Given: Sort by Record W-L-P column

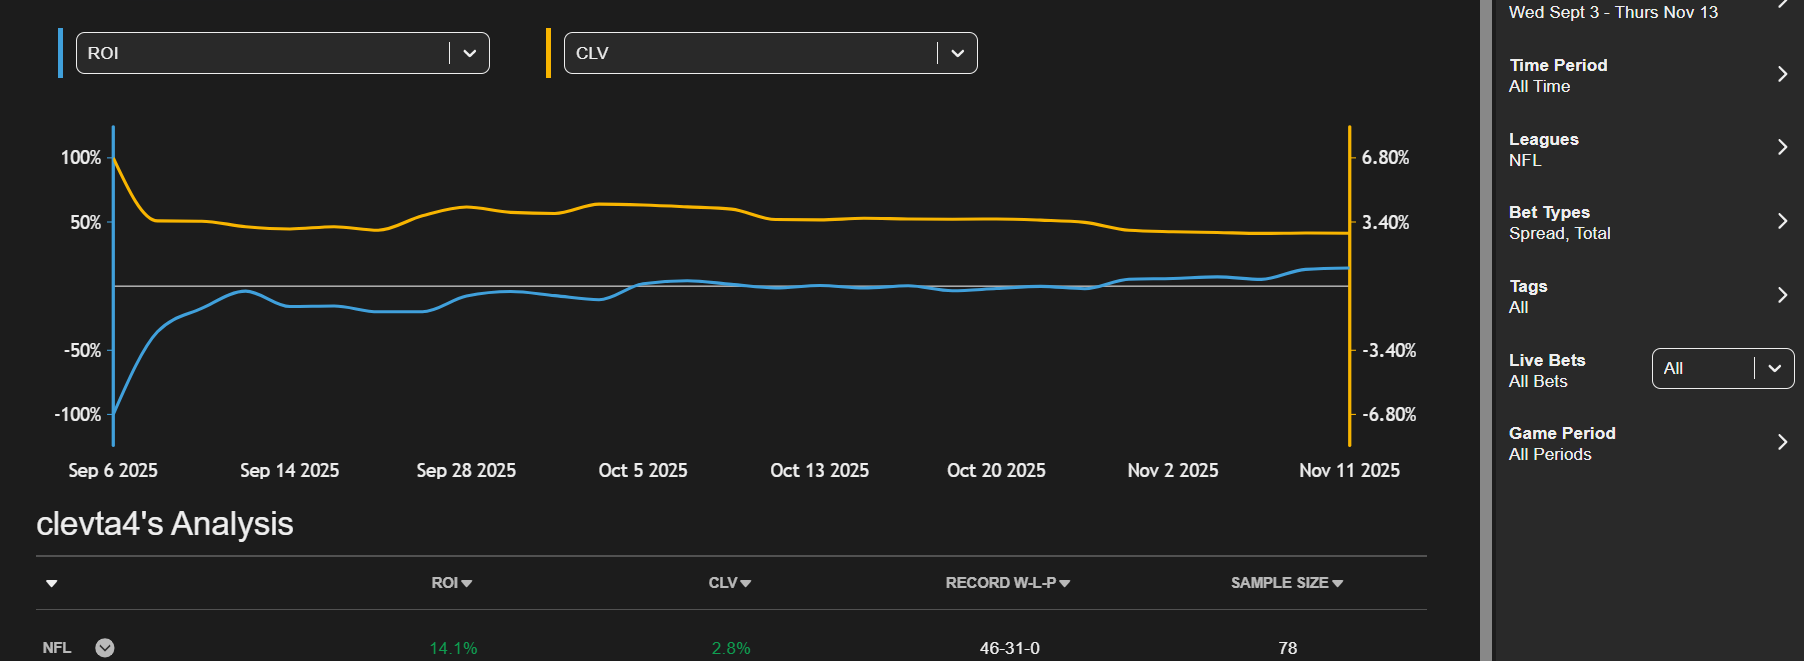Looking at the screenshot, I should tap(1007, 583).
